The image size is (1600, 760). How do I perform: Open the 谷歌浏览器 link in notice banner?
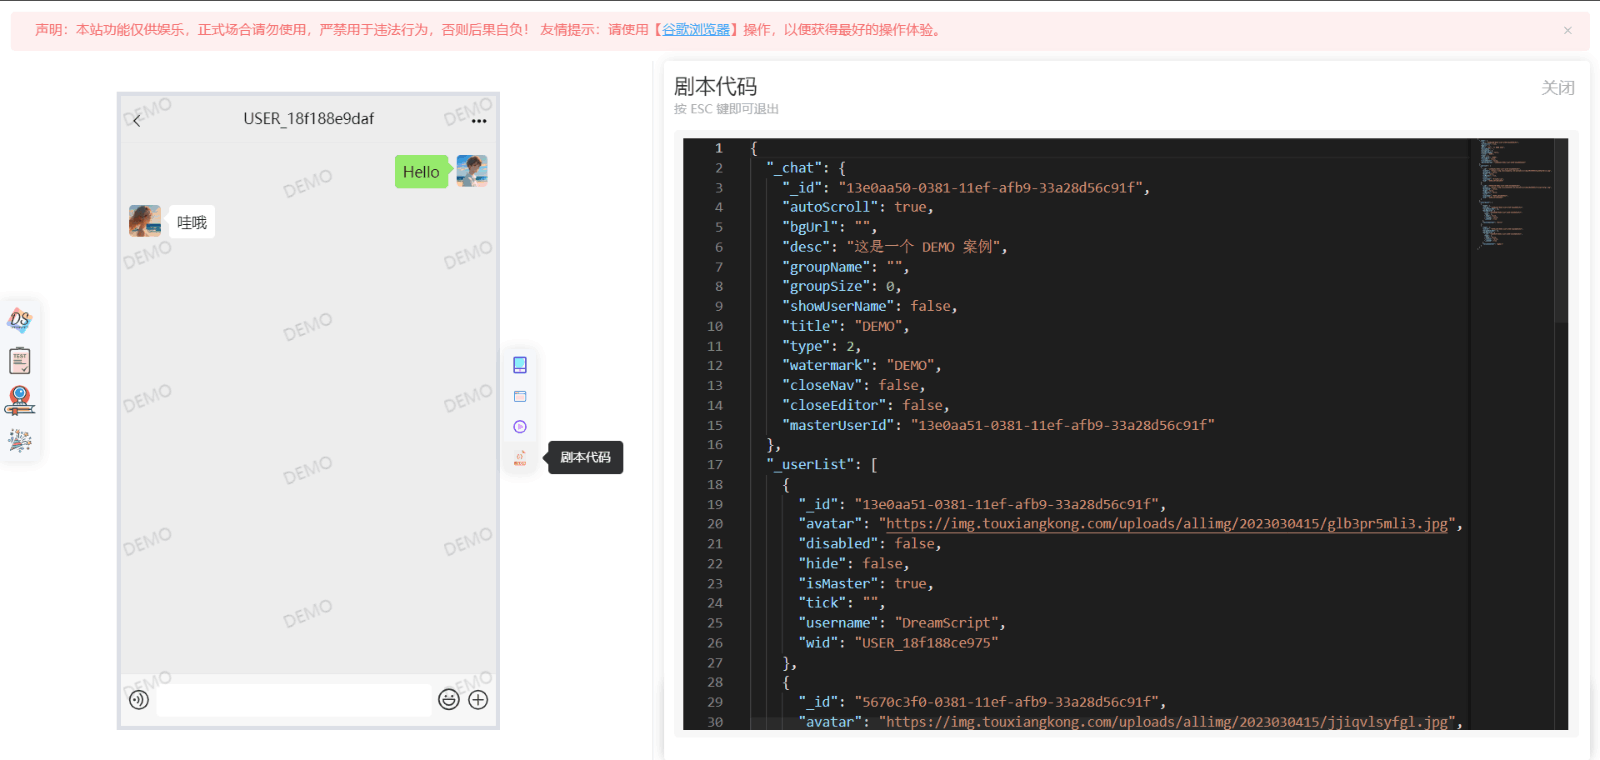[696, 30]
